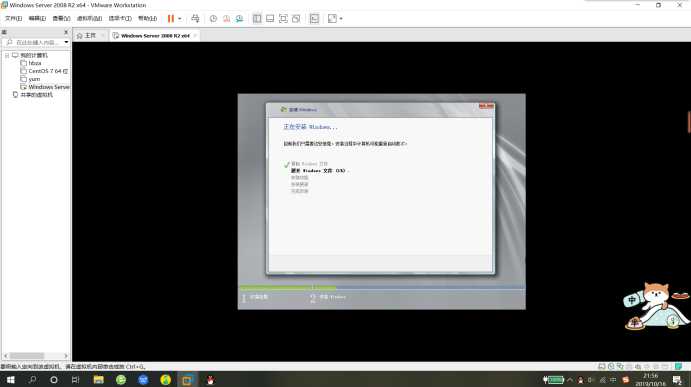Switch to Unity mode icon
Image resolution: width=691 pixels, height=387 pixels.
tap(296, 19)
